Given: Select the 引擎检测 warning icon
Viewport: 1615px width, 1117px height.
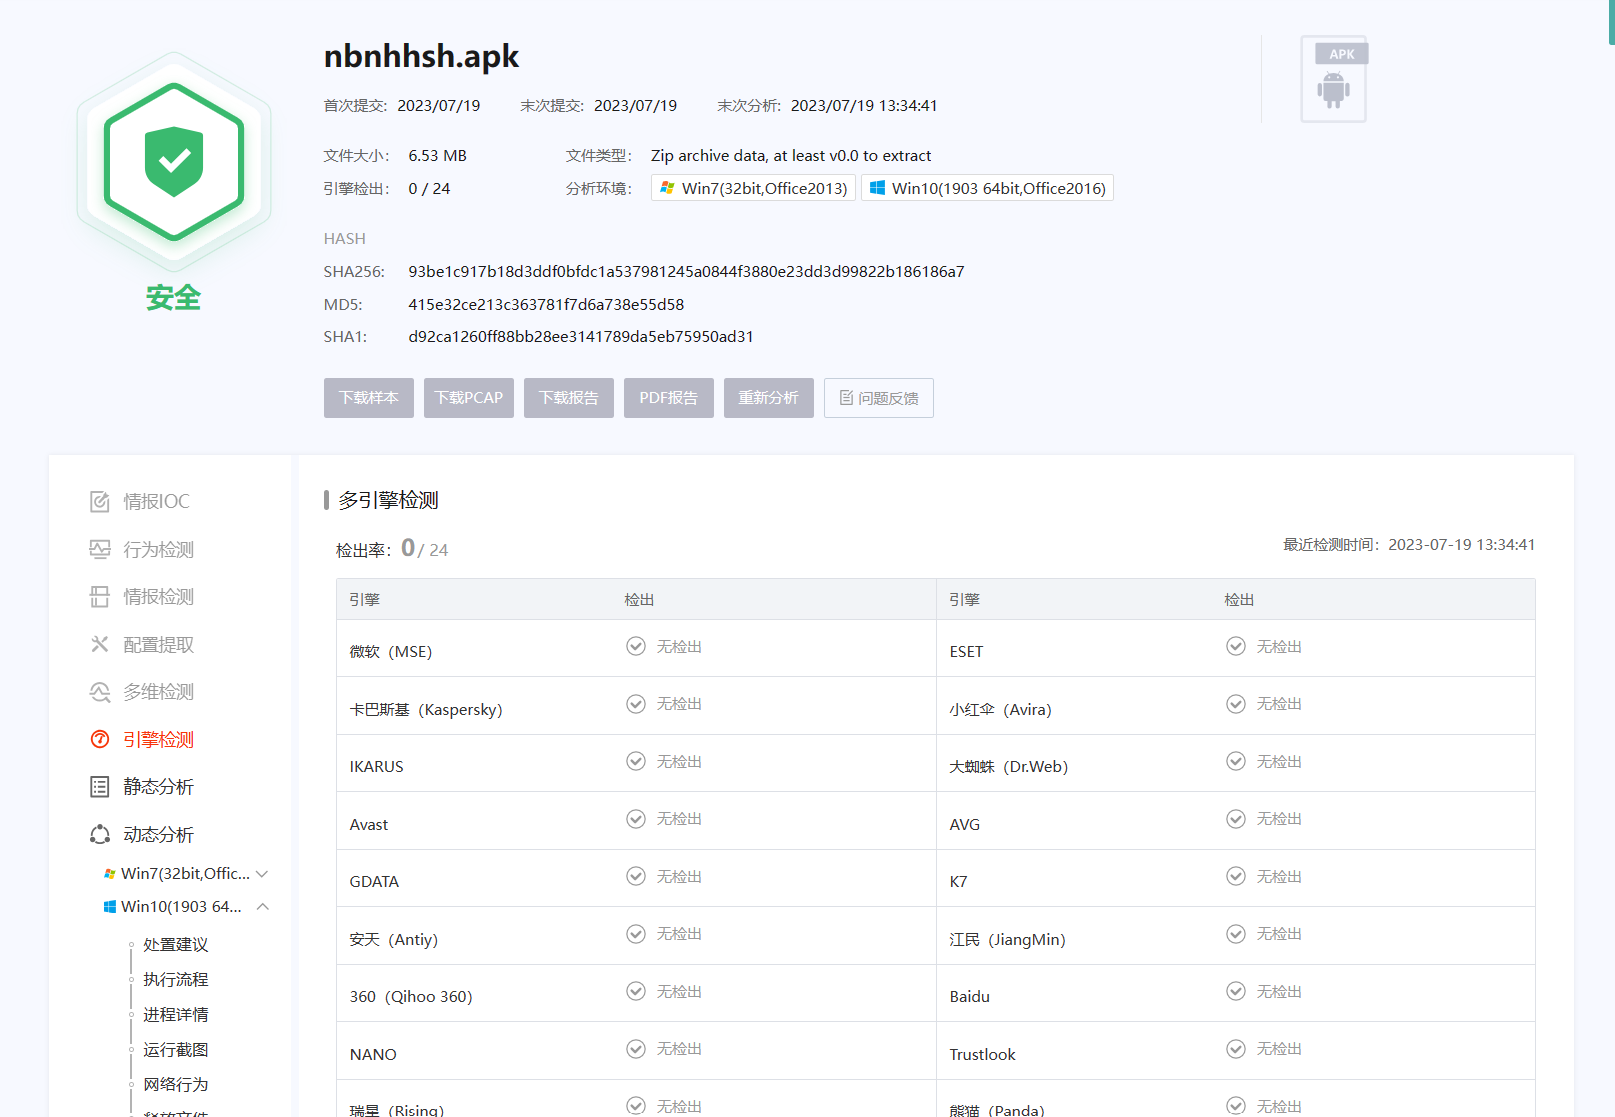Looking at the screenshot, I should [x=100, y=739].
